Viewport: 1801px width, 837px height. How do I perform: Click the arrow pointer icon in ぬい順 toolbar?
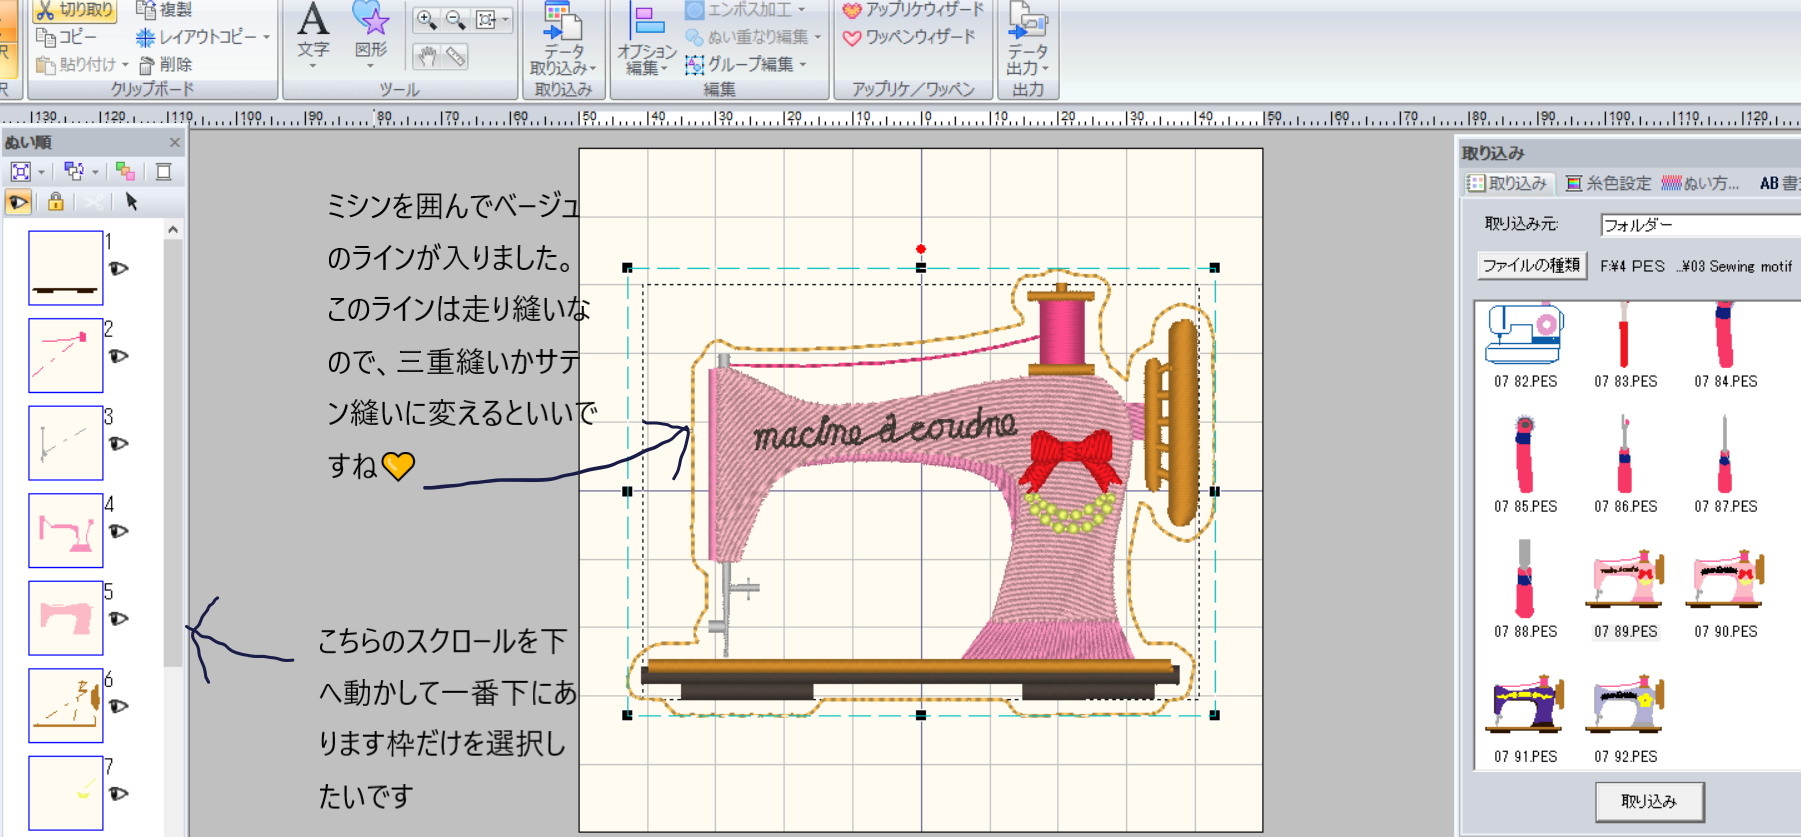[131, 202]
